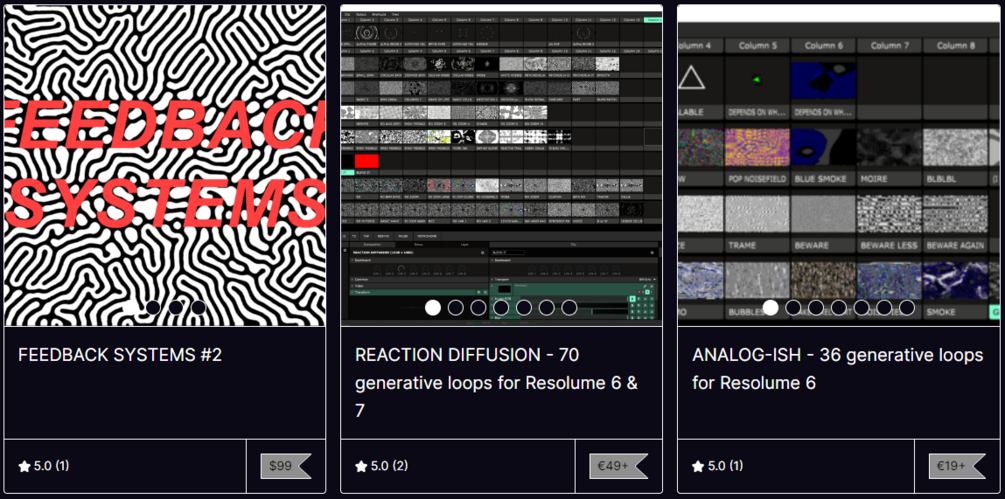This screenshot has width=1005, height=499.
Task: Open the ANALOG-ISH preview screenshot
Action: pos(838,165)
